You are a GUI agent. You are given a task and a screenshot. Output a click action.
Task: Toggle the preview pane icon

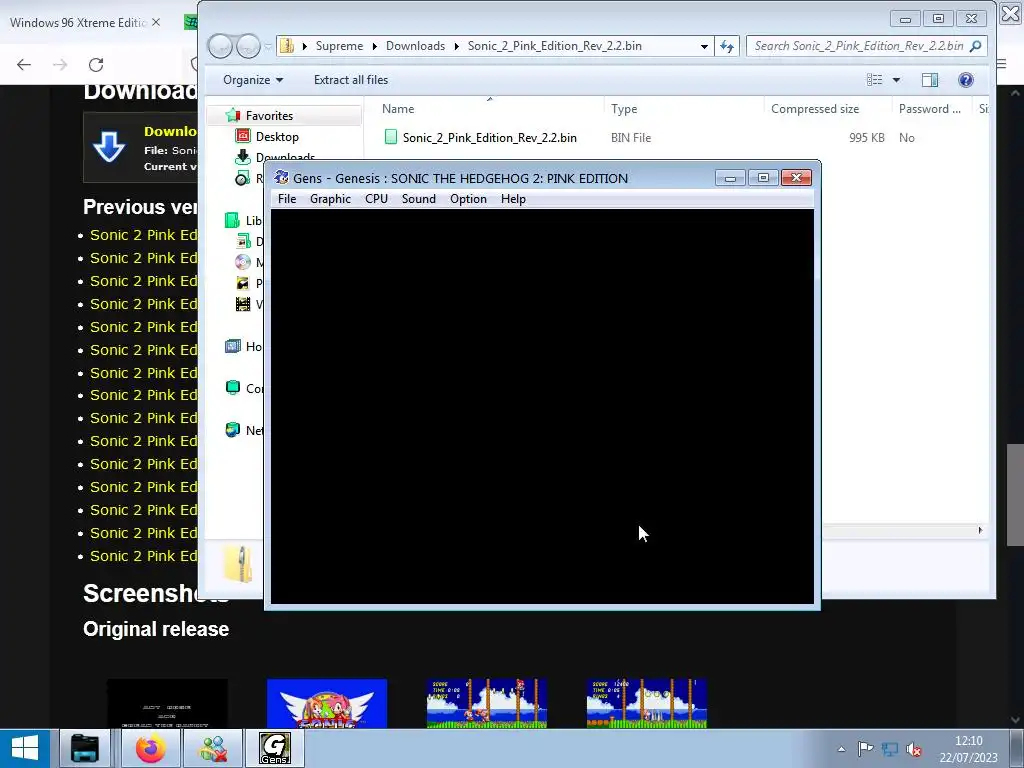click(930, 80)
